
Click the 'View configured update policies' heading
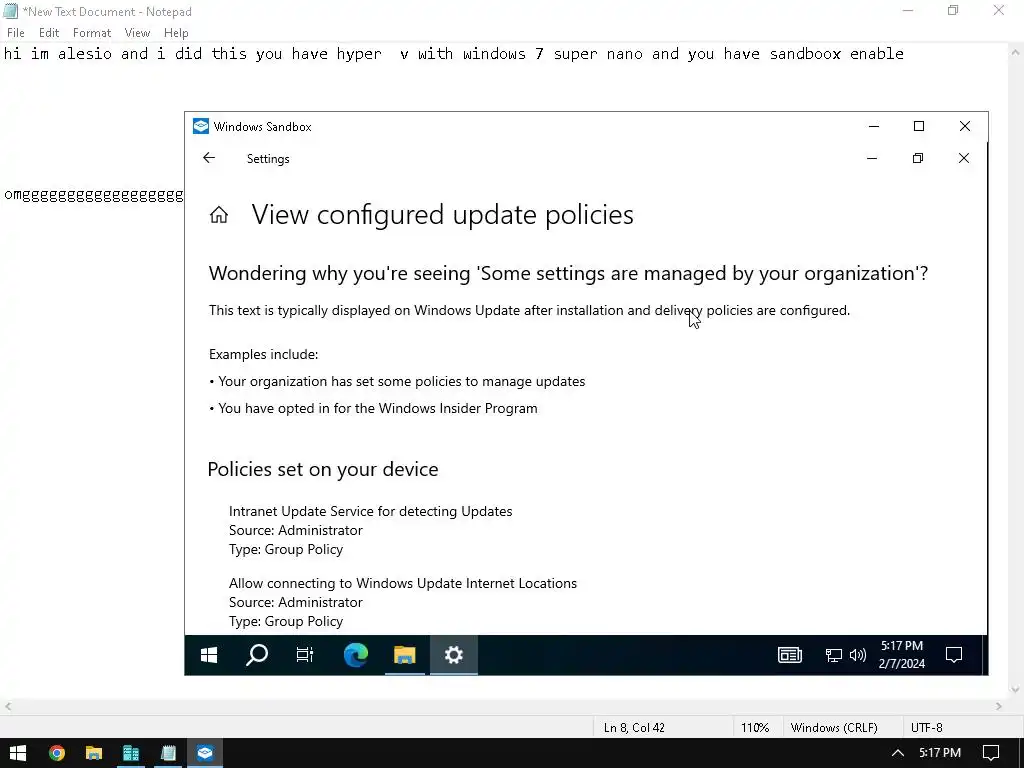443,215
